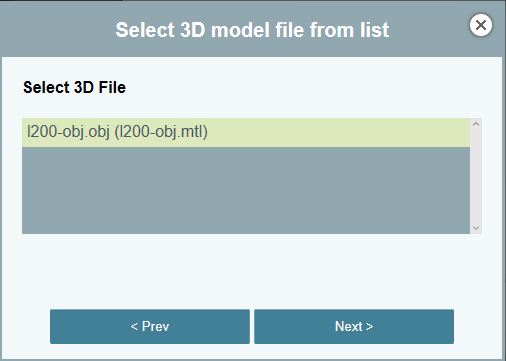Image resolution: width=506 pixels, height=361 pixels.
Task: Click empty gray area of file list
Action: (246, 190)
